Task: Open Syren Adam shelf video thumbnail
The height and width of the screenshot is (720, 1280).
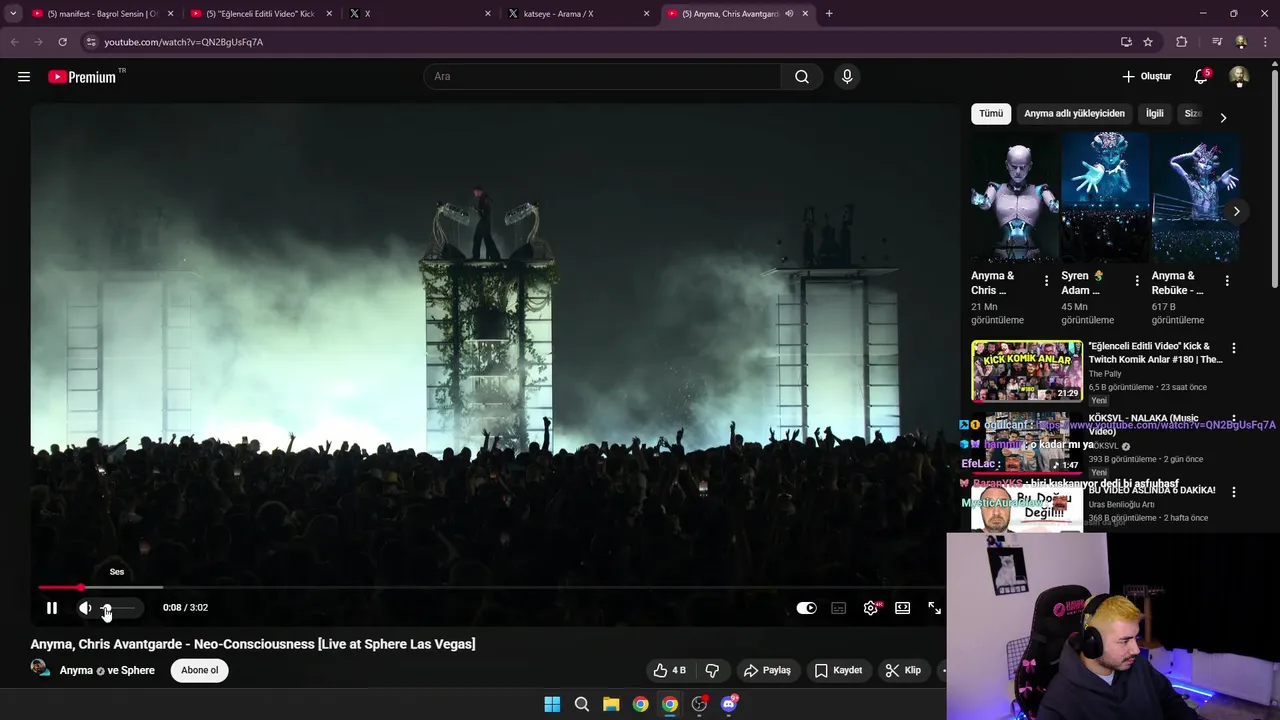Action: click(1105, 197)
